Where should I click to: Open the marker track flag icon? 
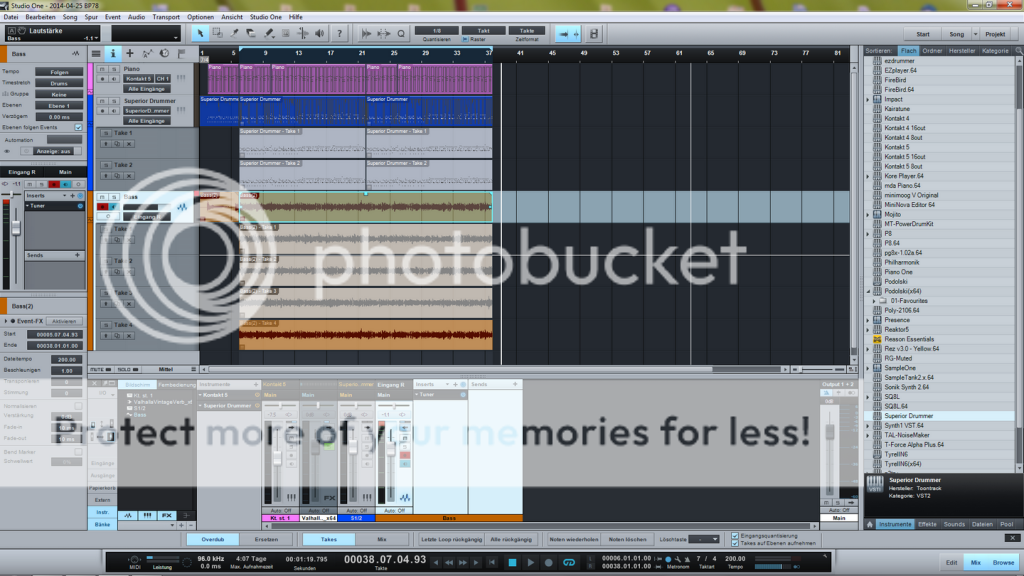(182, 54)
